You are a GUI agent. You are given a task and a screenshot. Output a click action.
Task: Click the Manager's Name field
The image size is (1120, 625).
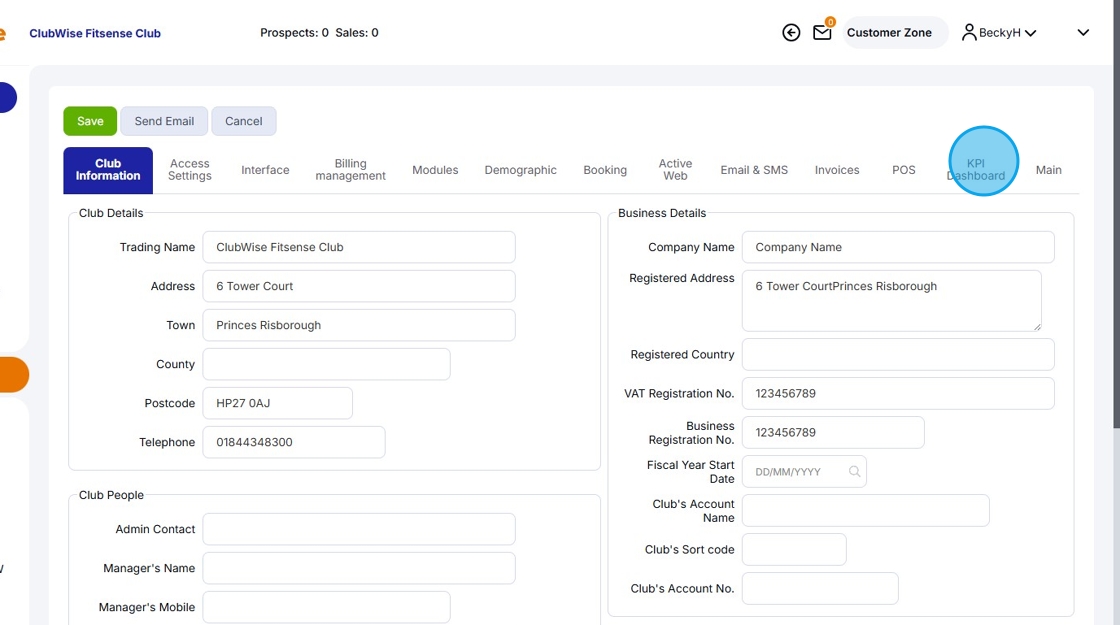tap(359, 569)
